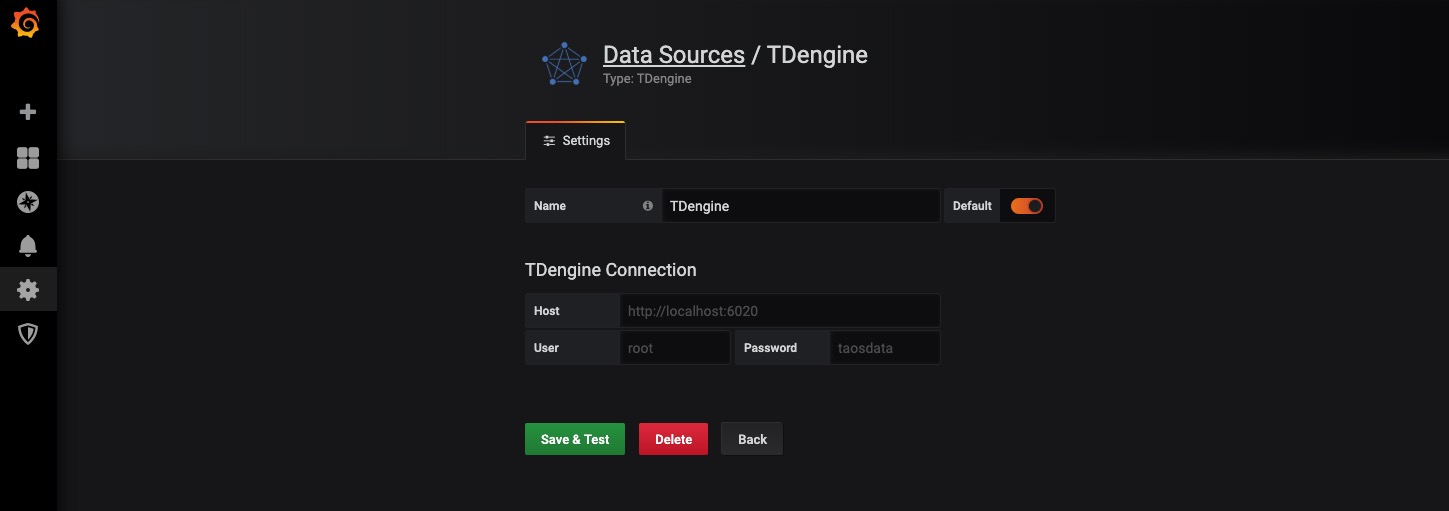1449x511 pixels.
Task: Open Alerting via the bell icon
Action: (x=28, y=245)
